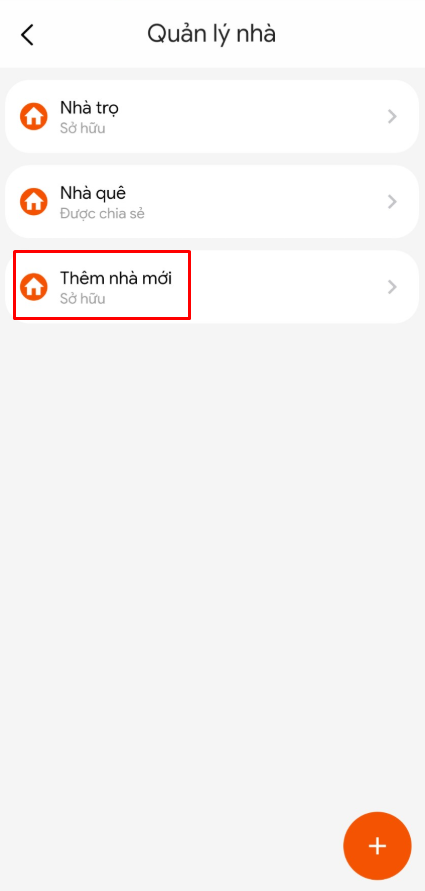The image size is (425, 891).
Task: Select the Nhà quê name text
Action: (93, 193)
